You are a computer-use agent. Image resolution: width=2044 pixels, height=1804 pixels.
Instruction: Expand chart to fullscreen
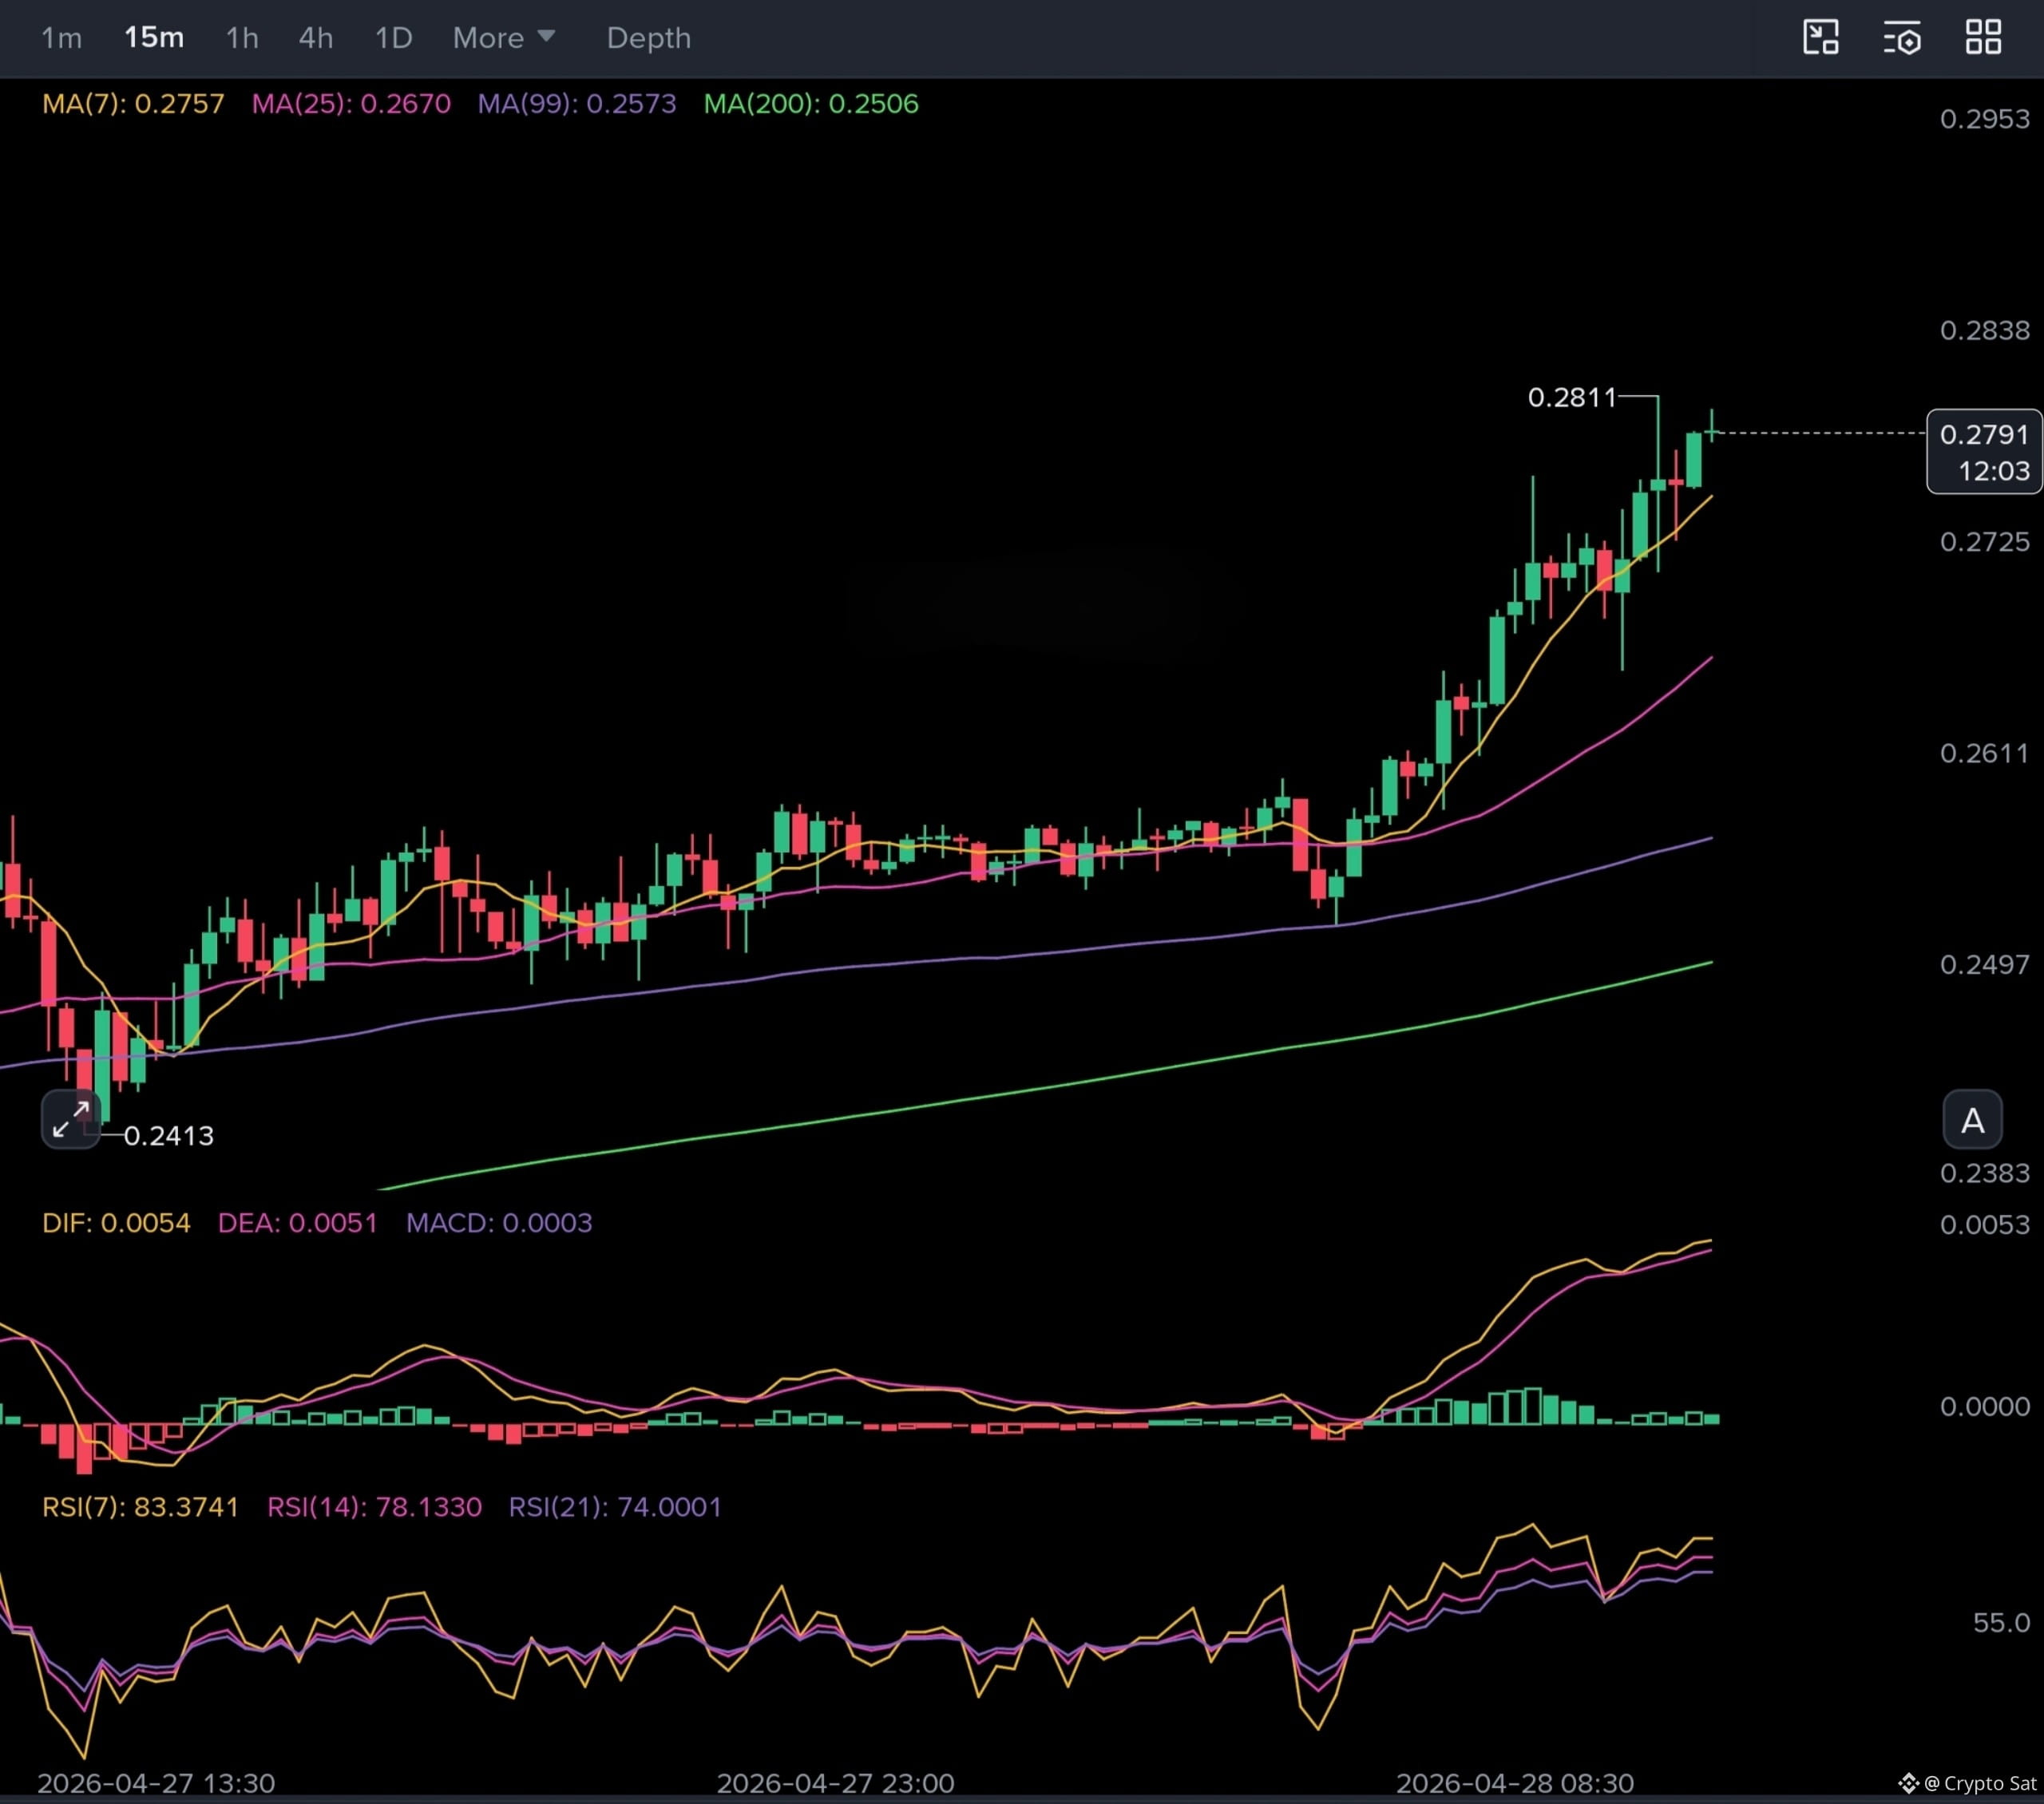click(71, 1120)
